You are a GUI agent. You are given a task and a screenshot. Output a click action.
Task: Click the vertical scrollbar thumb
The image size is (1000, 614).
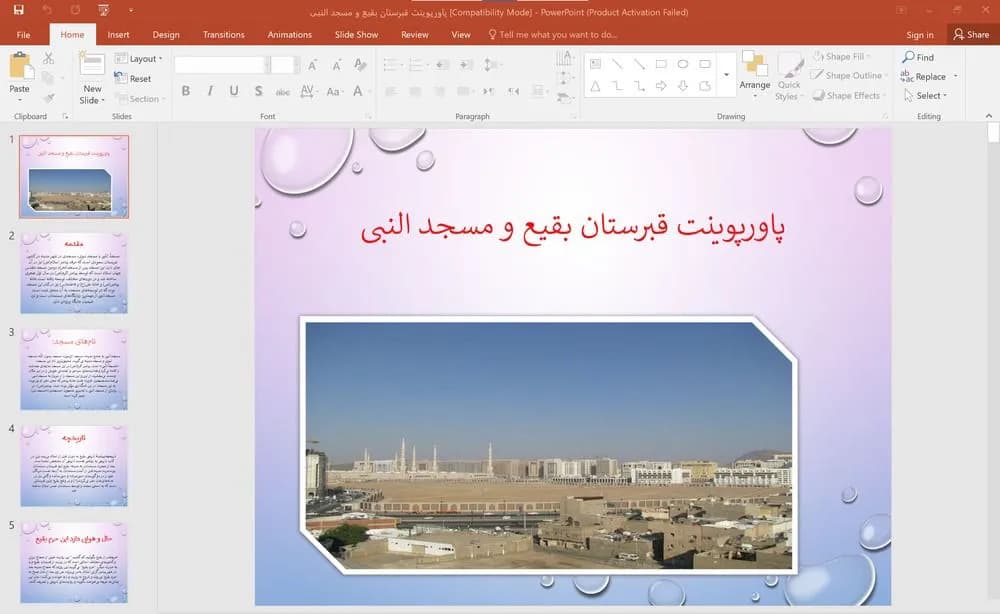point(993,131)
